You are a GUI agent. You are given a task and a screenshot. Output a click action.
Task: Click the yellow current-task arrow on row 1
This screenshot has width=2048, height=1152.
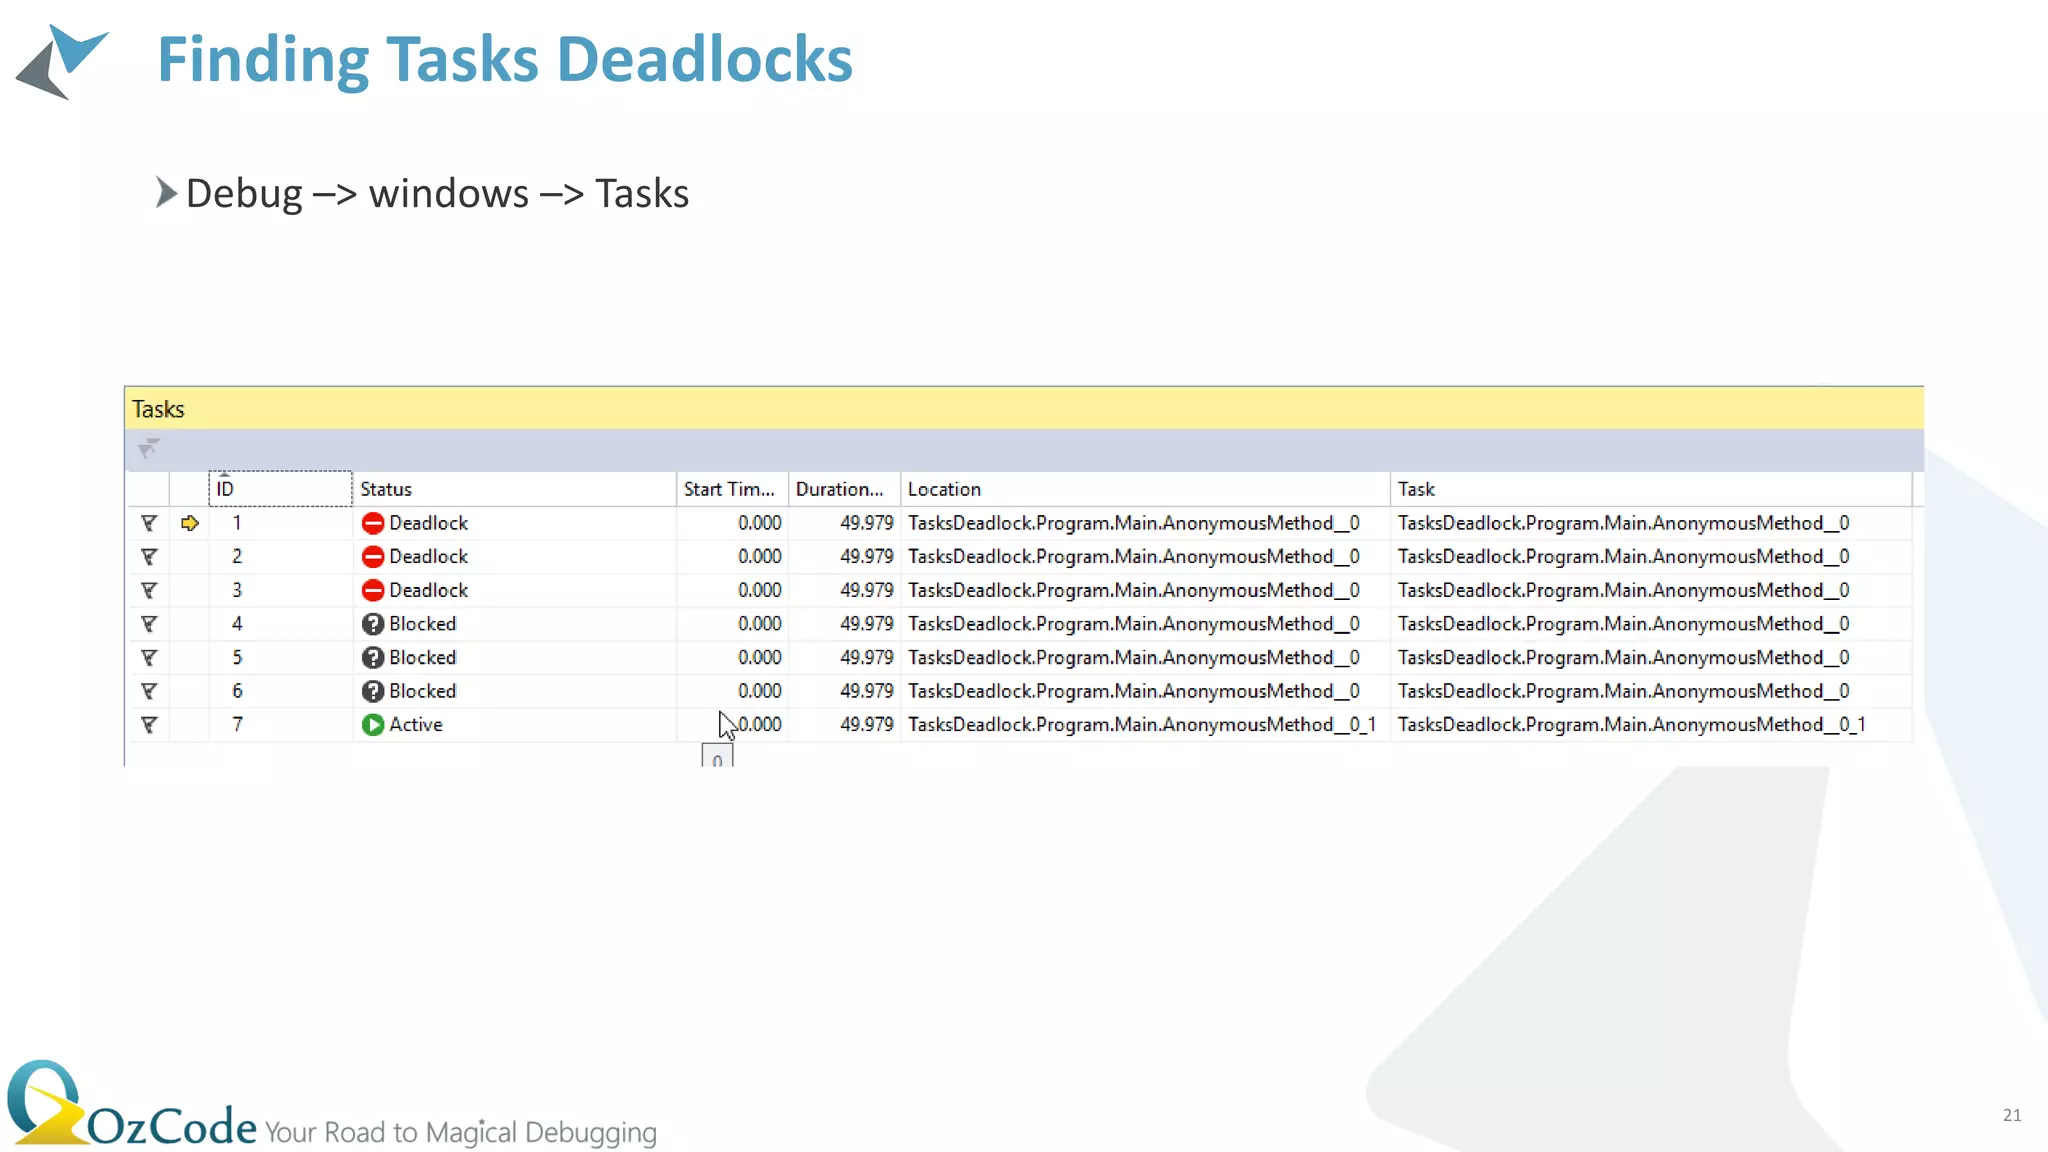coord(190,523)
